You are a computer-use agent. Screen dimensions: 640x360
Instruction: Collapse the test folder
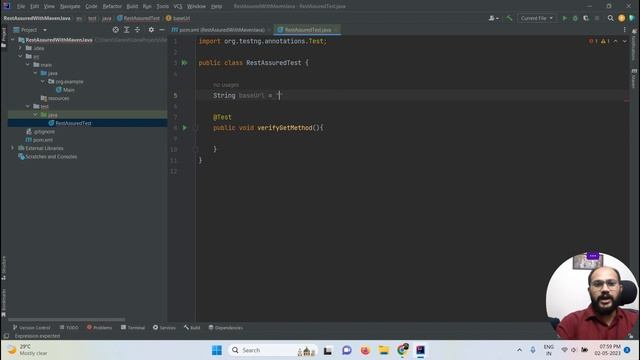tap(28, 106)
